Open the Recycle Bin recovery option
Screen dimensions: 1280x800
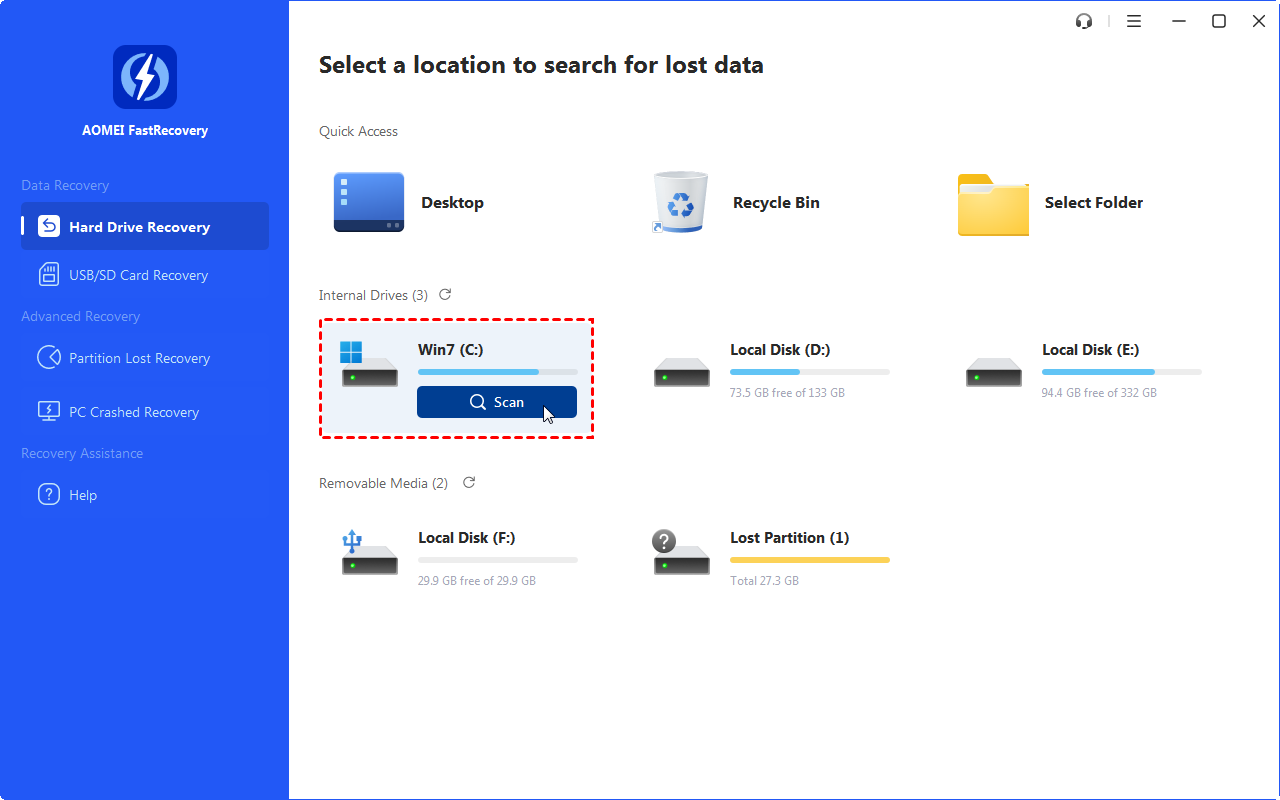tap(680, 202)
